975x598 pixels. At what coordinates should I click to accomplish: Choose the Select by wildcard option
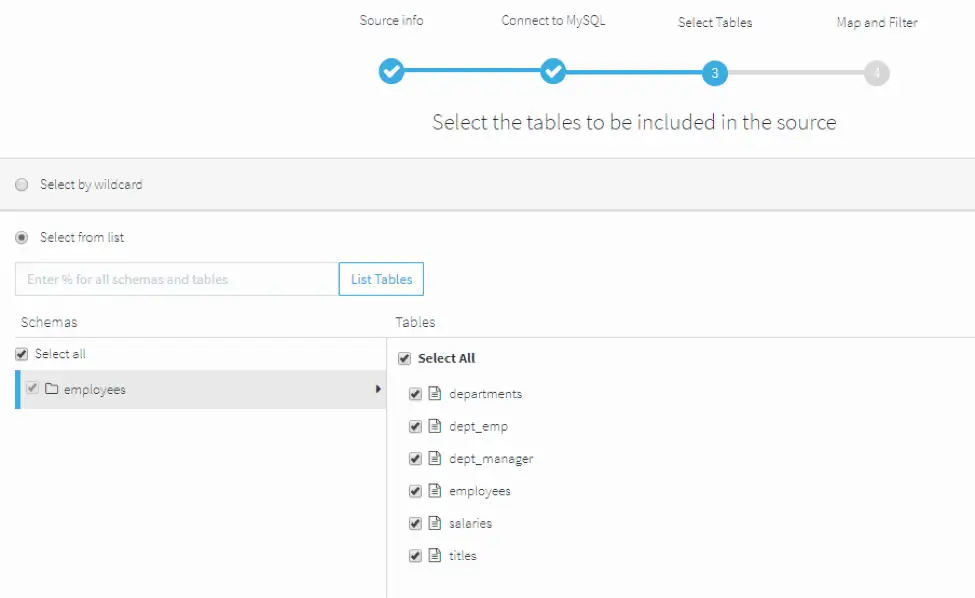22,185
